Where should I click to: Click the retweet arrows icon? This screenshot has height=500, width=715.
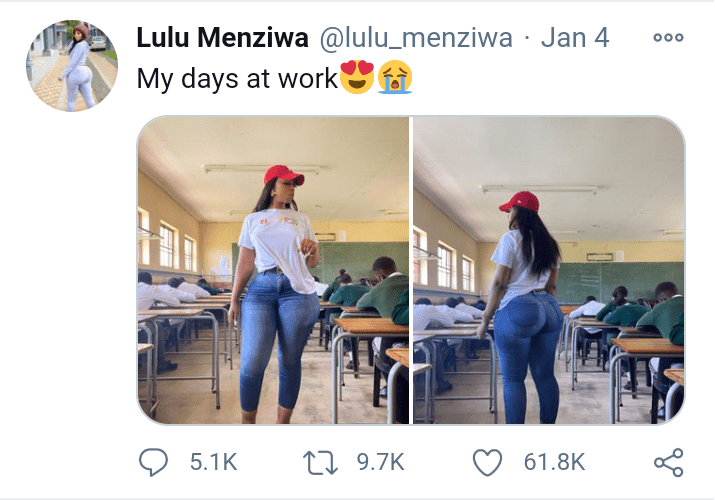tap(321, 463)
